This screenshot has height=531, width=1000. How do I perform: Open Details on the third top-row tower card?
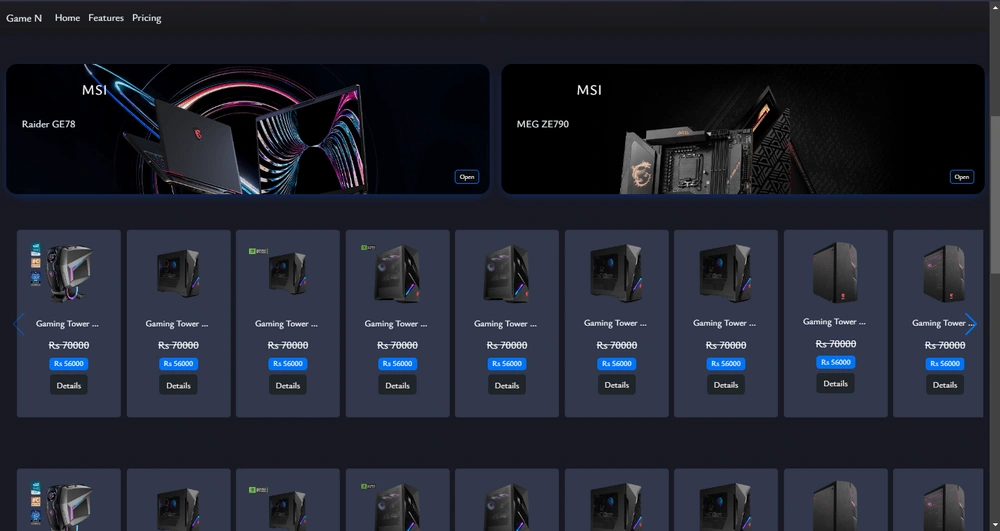(288, 385)
